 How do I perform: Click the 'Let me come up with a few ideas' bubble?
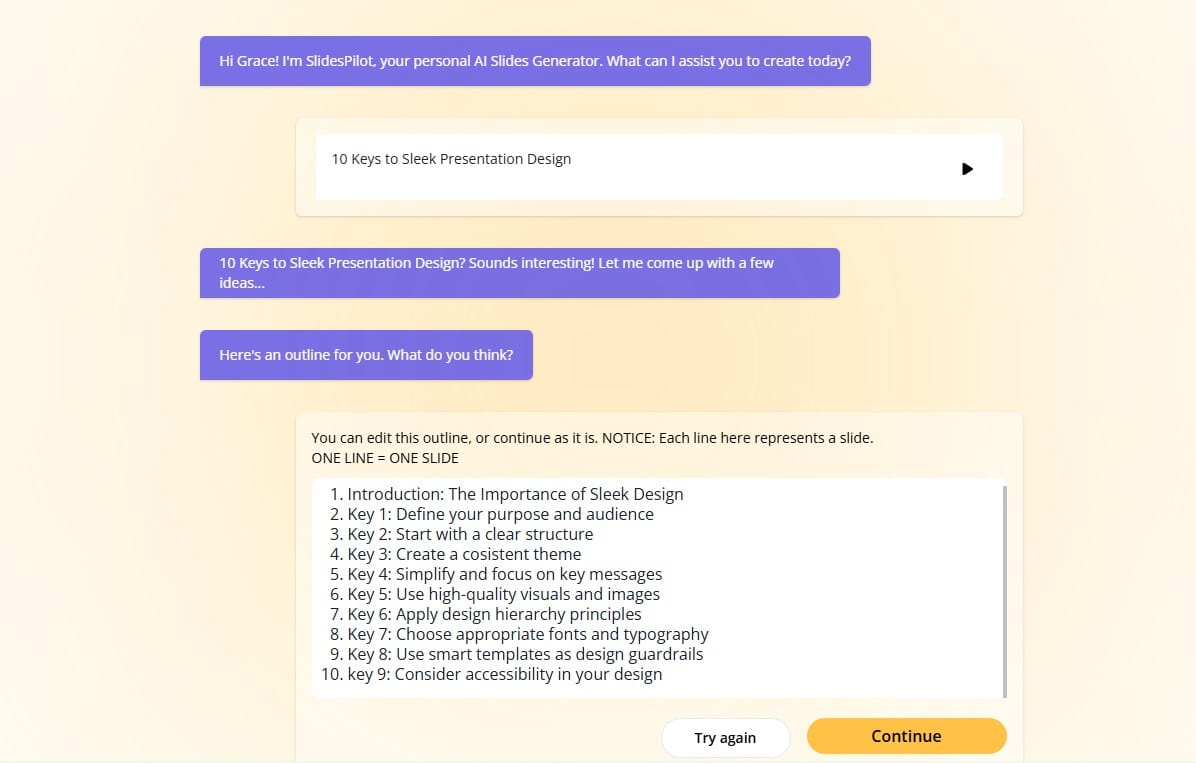[519, 273]
